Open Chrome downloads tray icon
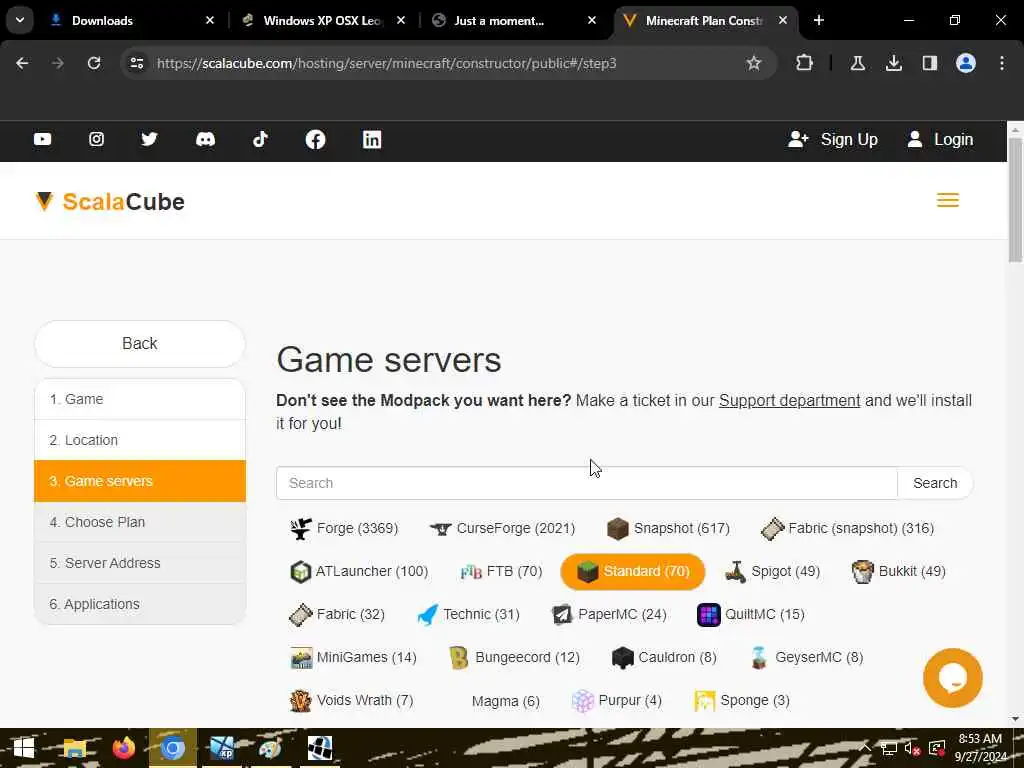The height and width of the screenshot is (768, 1024). [x=893, y=63]
